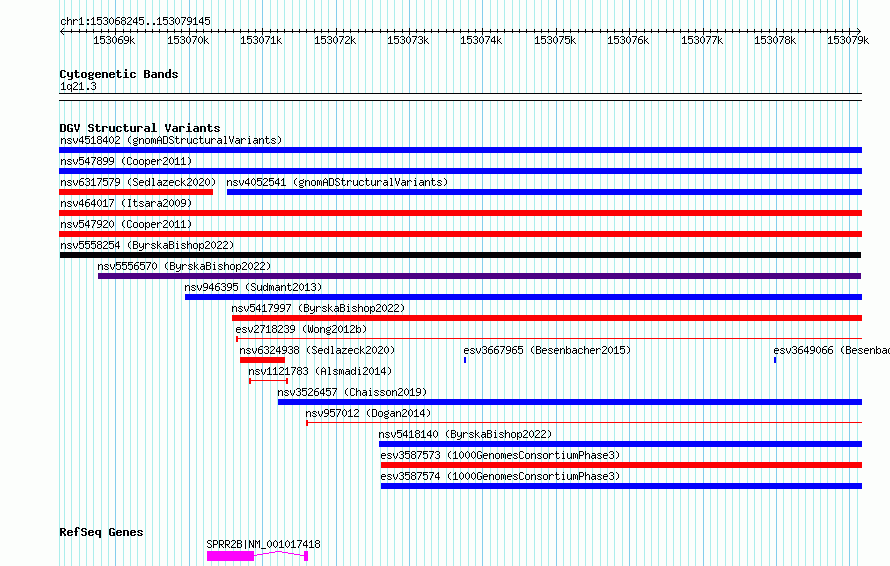Open esv3667965 (Besenbacher2015) label
Image resolution: width=890 pixels, height=566 pixels.
click(547, 350)
